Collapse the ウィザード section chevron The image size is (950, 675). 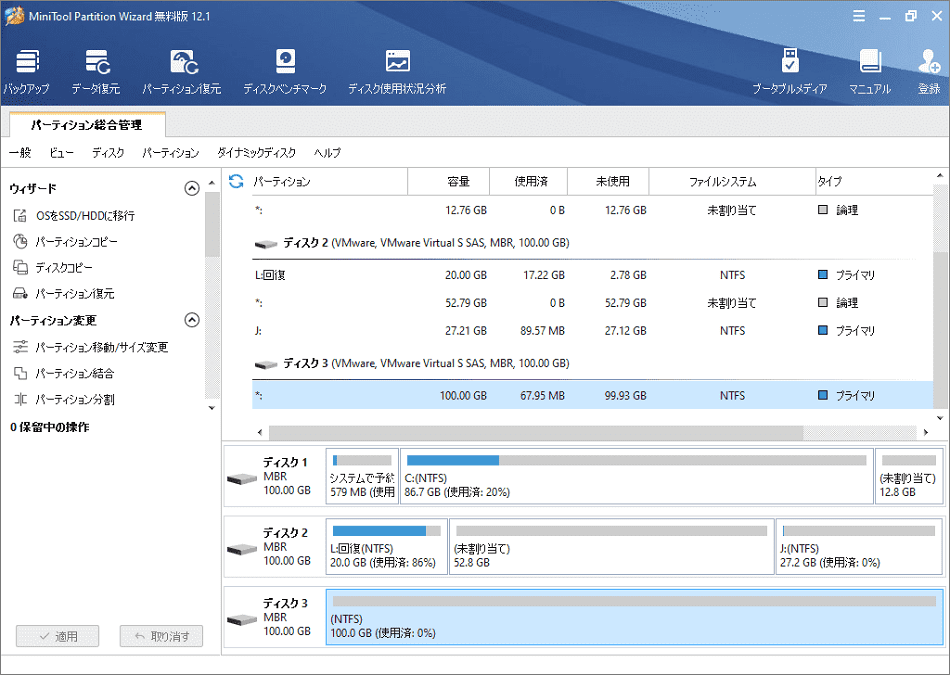tap(192, 188)
